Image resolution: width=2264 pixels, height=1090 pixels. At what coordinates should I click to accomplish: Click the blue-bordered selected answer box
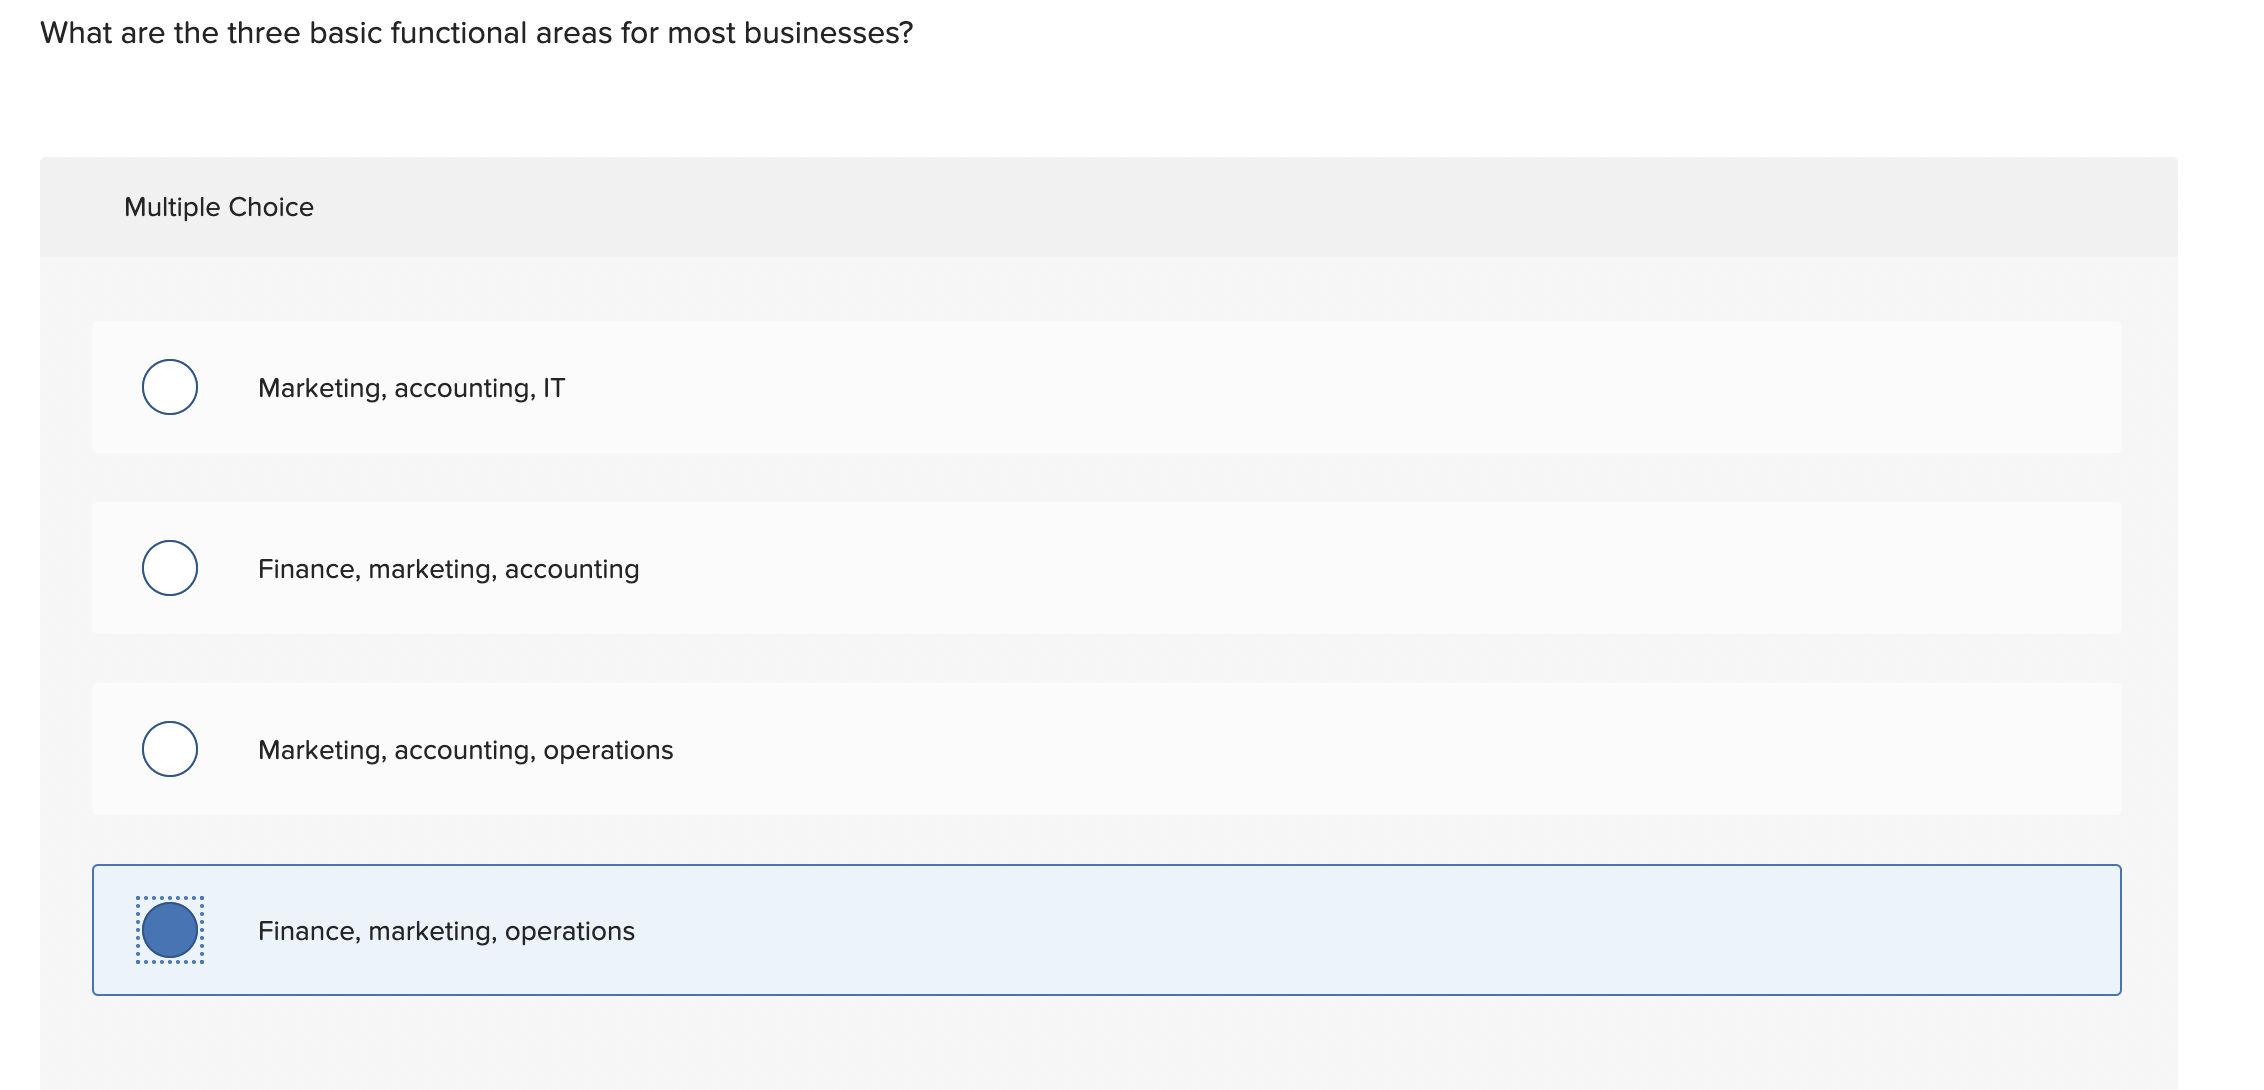(x=1100, y=931)
